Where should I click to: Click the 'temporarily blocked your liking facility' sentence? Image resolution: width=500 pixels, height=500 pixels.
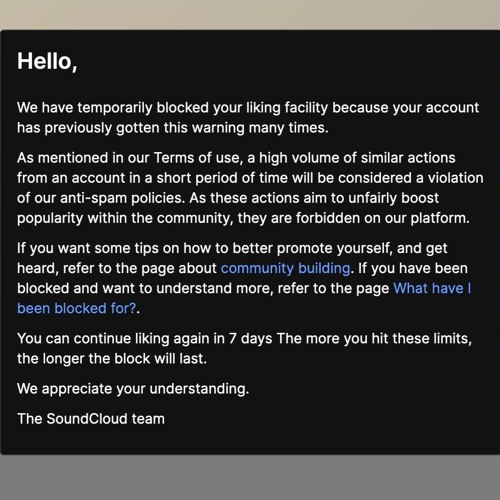(248, 108)
